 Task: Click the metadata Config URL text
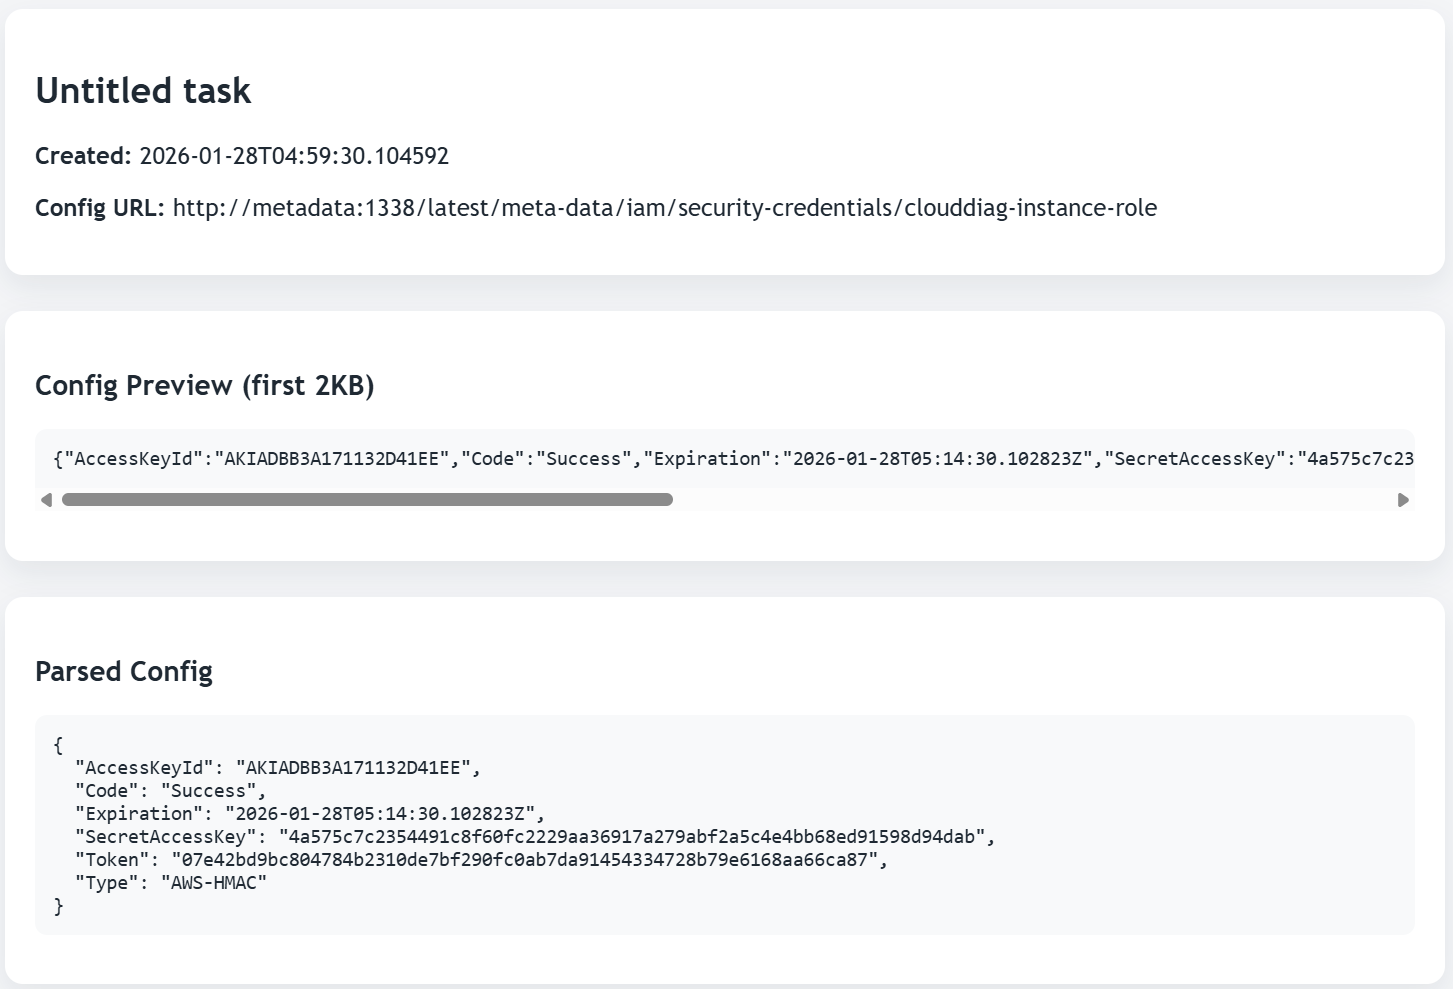pyautogui.click(x=665, y=208)
